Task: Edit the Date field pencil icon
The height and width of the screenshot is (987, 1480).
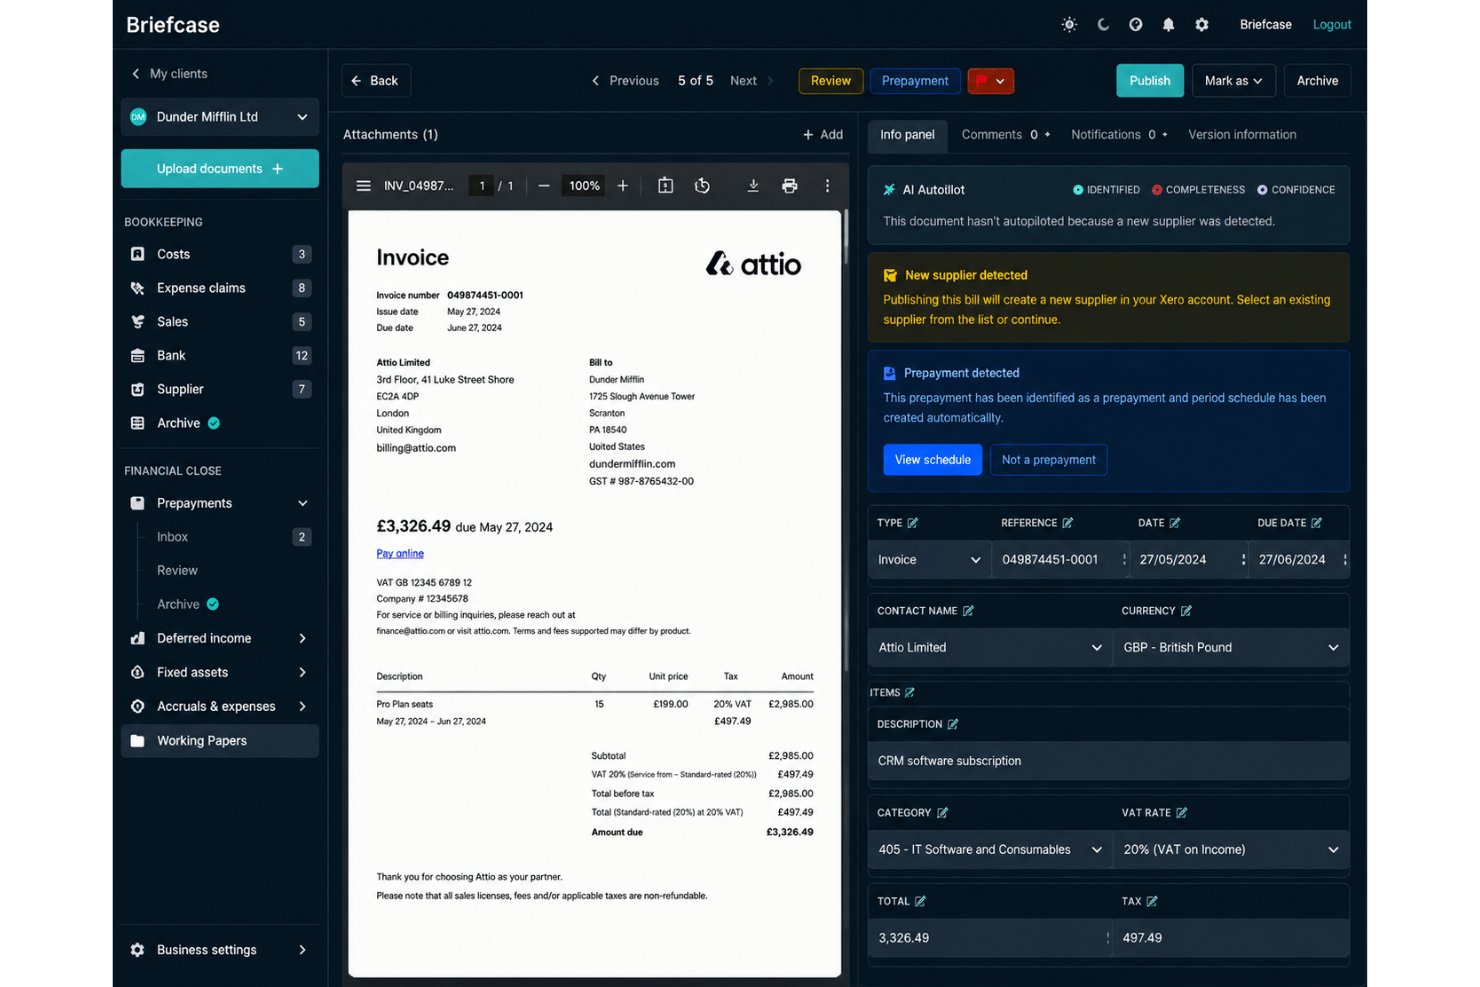Action: coord(1175,523)
